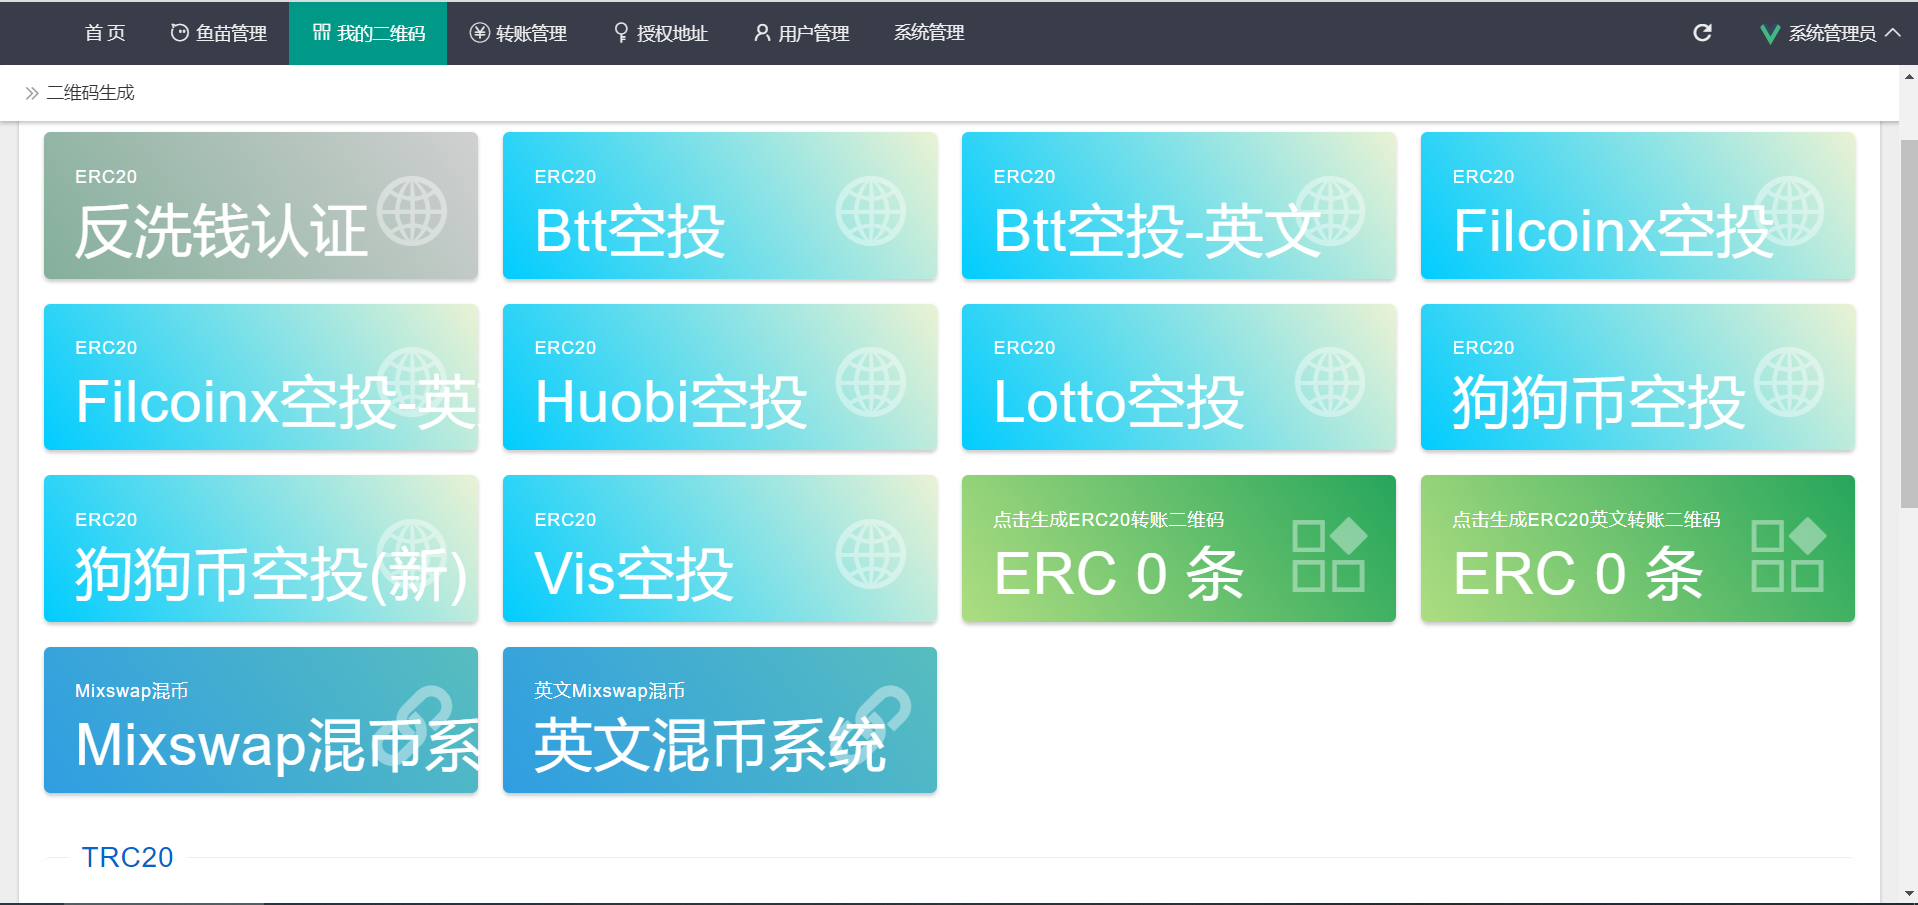Click the globe icon on Huobi空投 card
Screen dimensions: 1918x905
(871, 382)
